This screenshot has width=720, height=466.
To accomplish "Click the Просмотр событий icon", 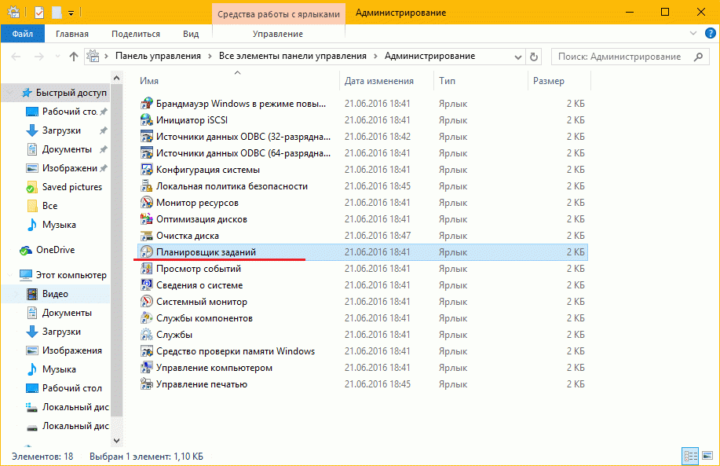I will [147, 269].
